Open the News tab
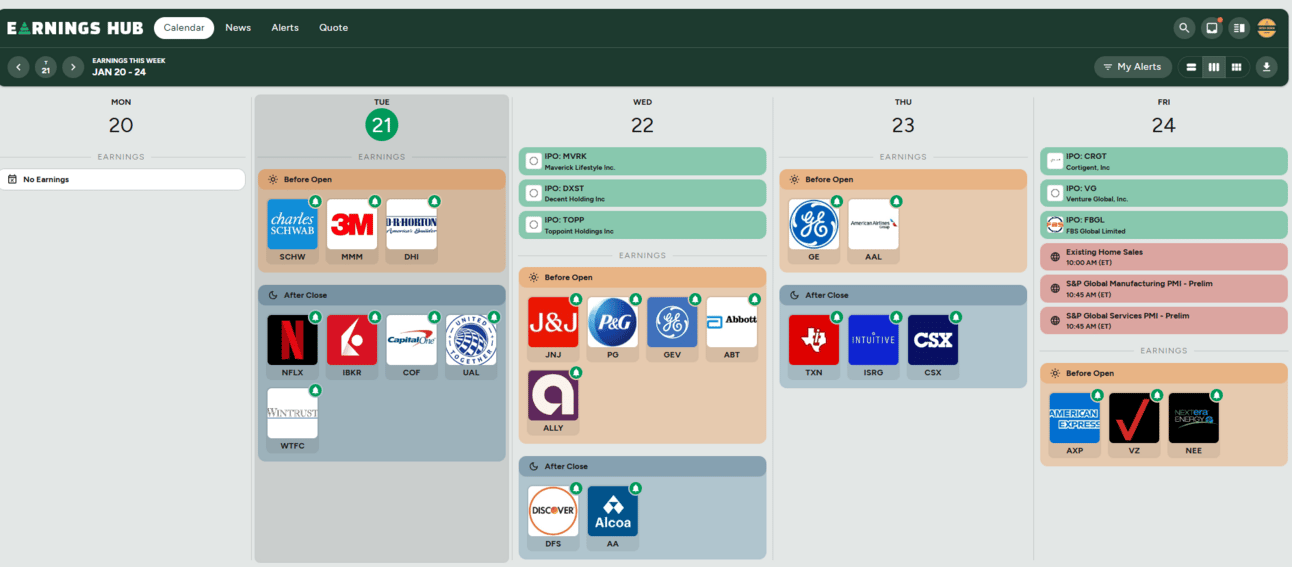 [238, 28]
